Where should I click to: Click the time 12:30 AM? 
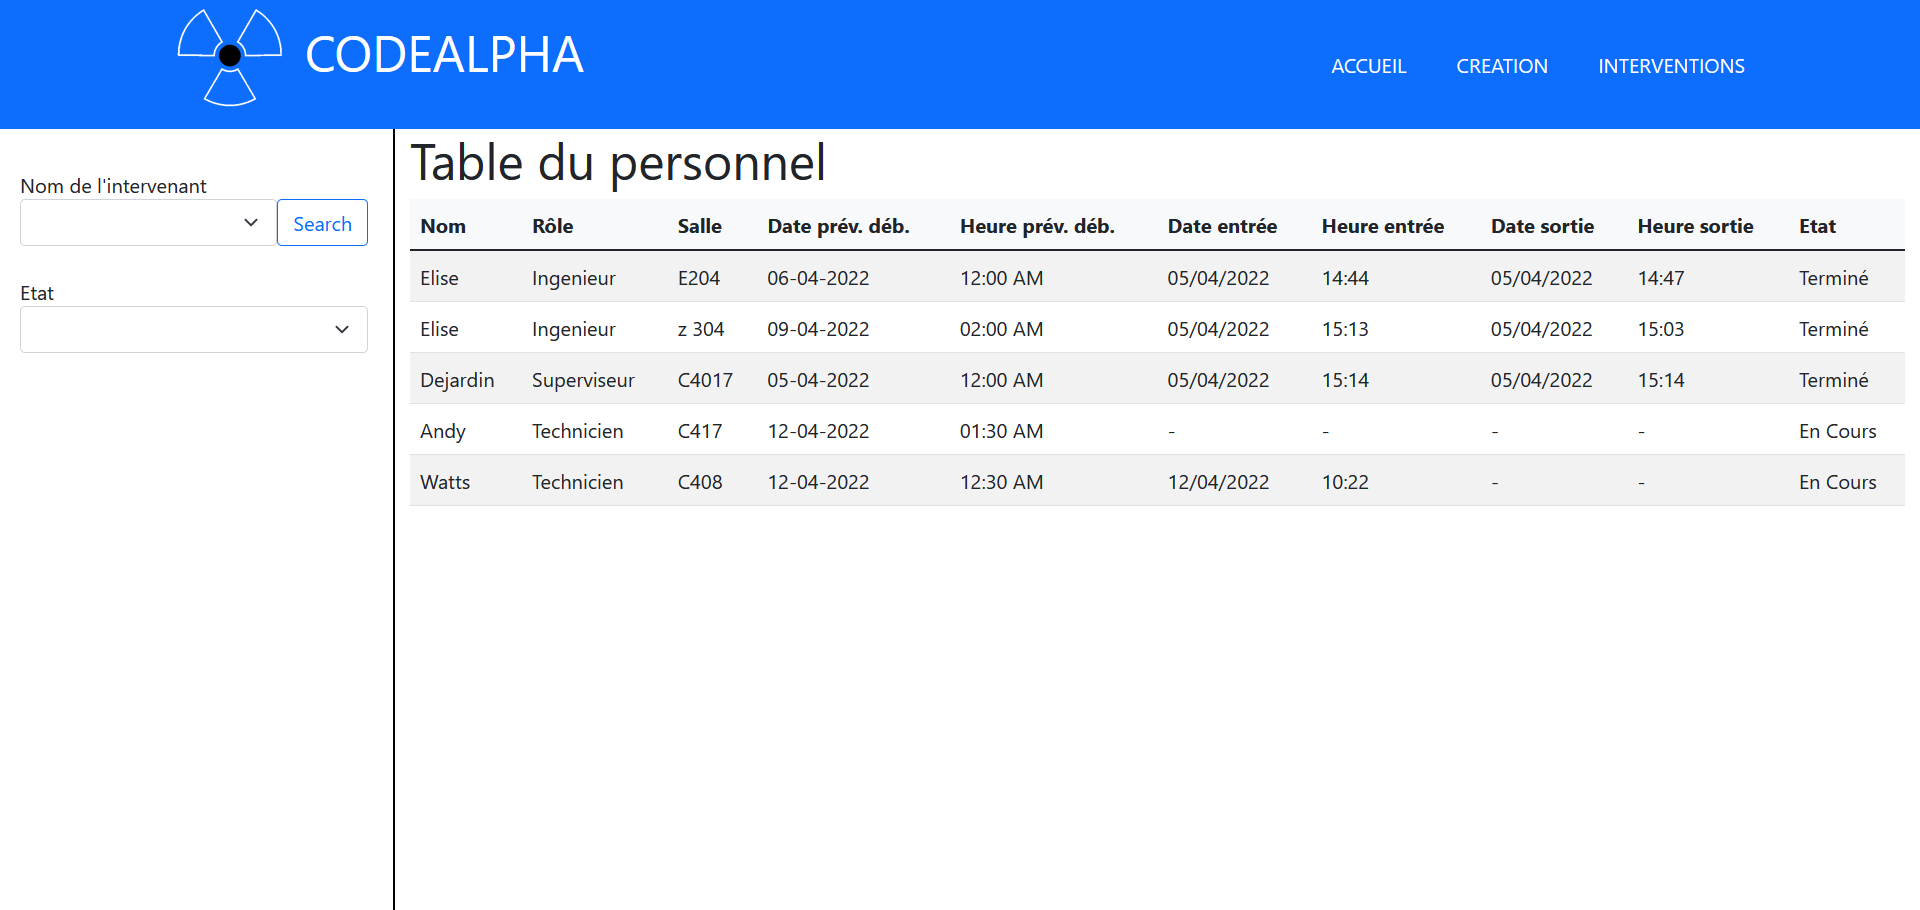(1001, 482)
